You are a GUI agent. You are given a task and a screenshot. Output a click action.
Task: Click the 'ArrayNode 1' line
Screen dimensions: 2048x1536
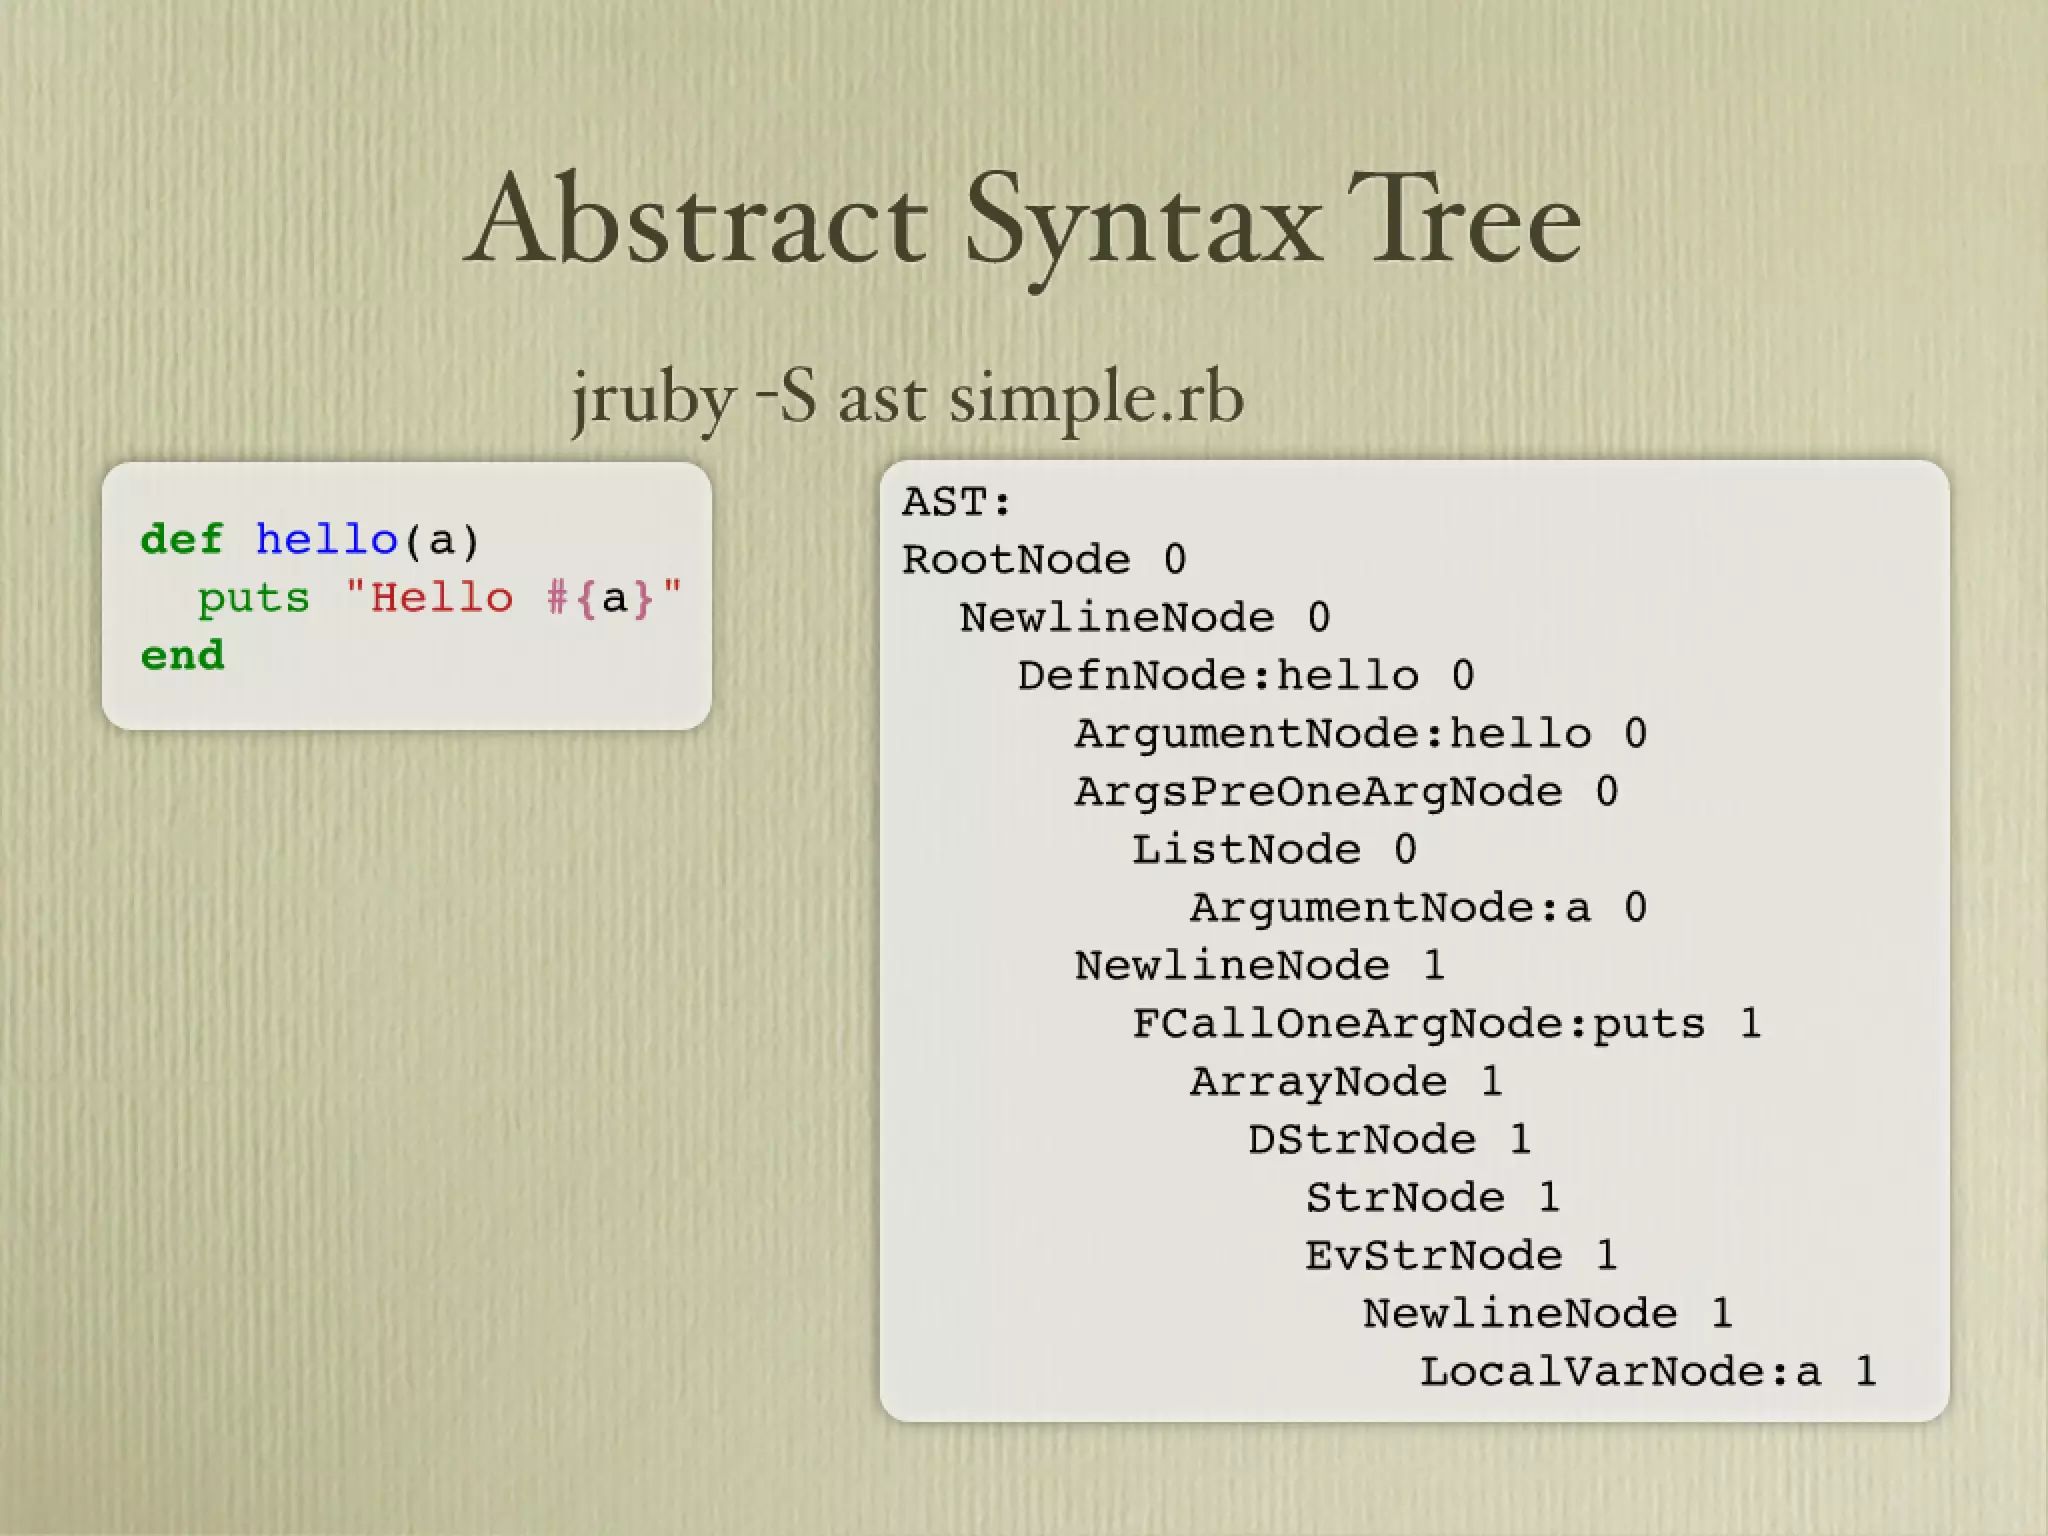coord(1346,1082)
